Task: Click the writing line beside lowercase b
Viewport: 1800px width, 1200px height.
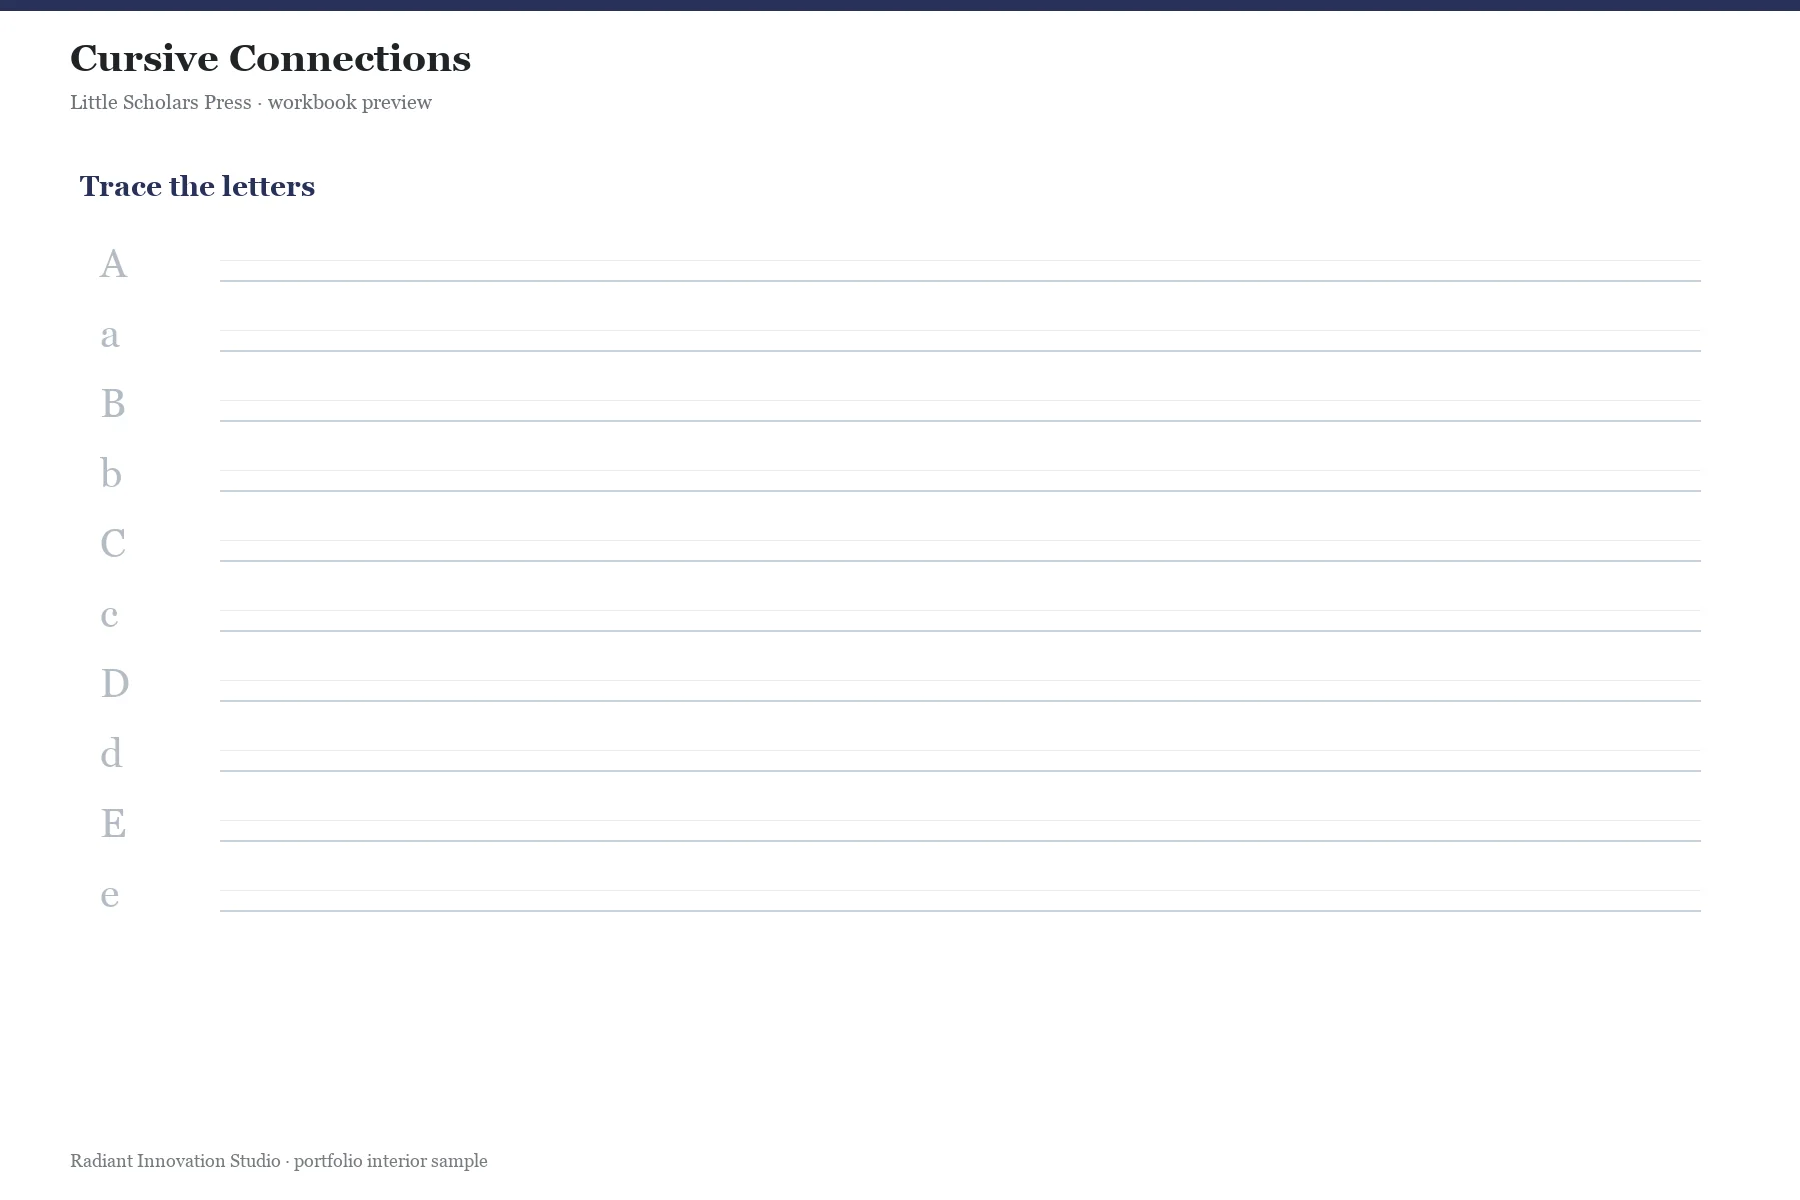Action: coord(960,481)
